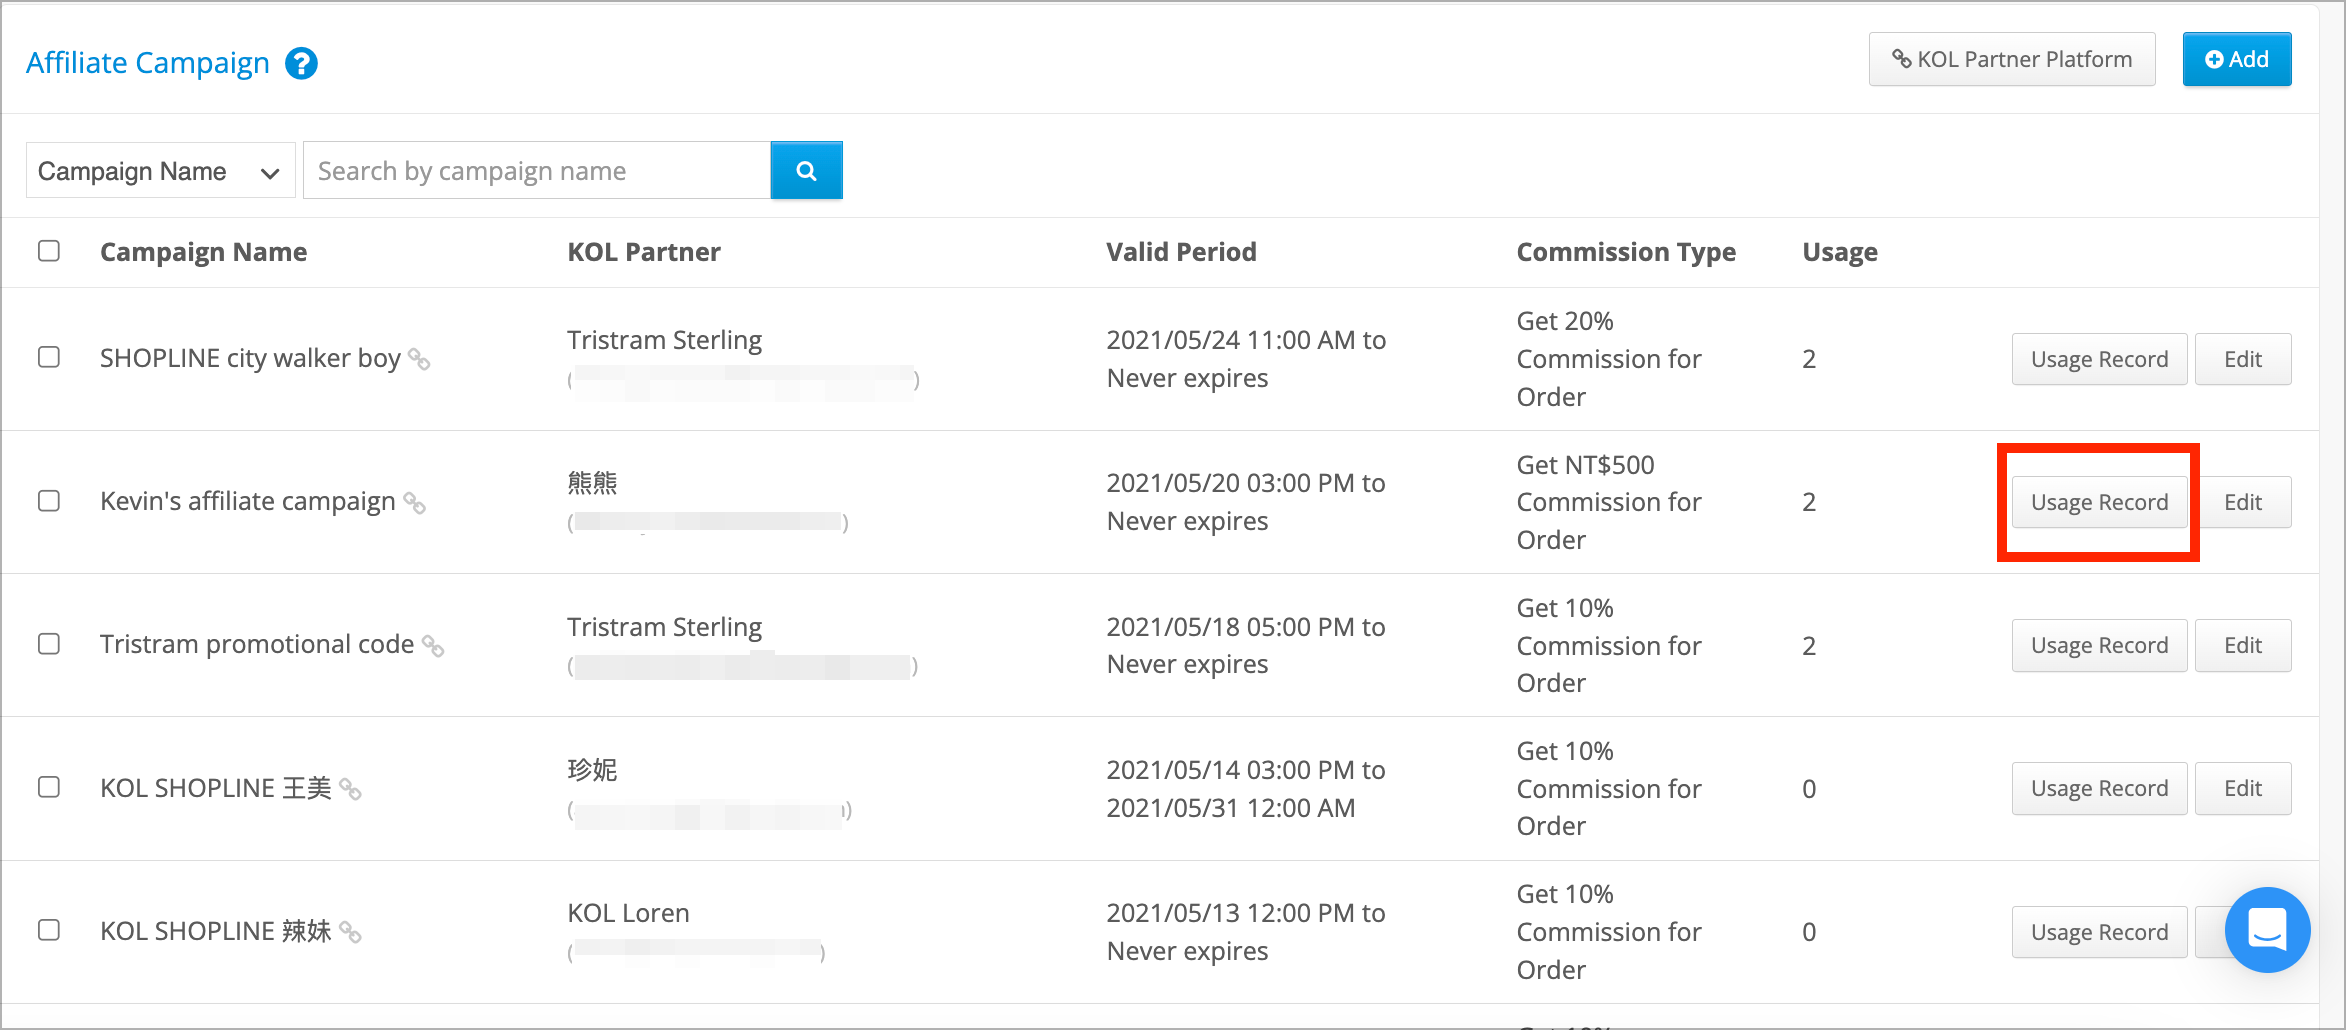Click the Affiliate Campaign page title
Screen dimensions: 2346x1030
pyautogui.click(x=148, y=63)
